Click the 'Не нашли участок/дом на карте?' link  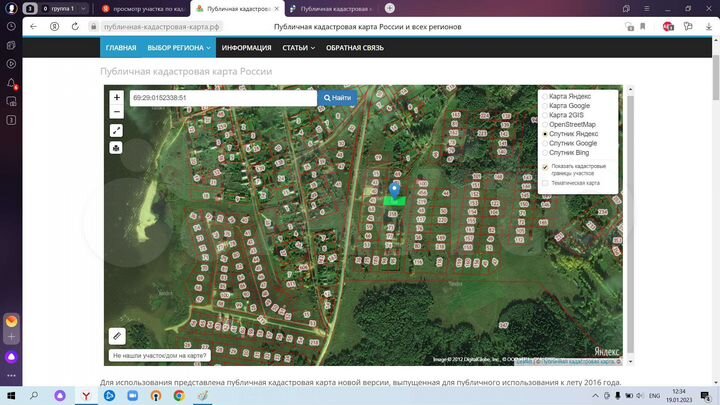[x=160, y=356]
